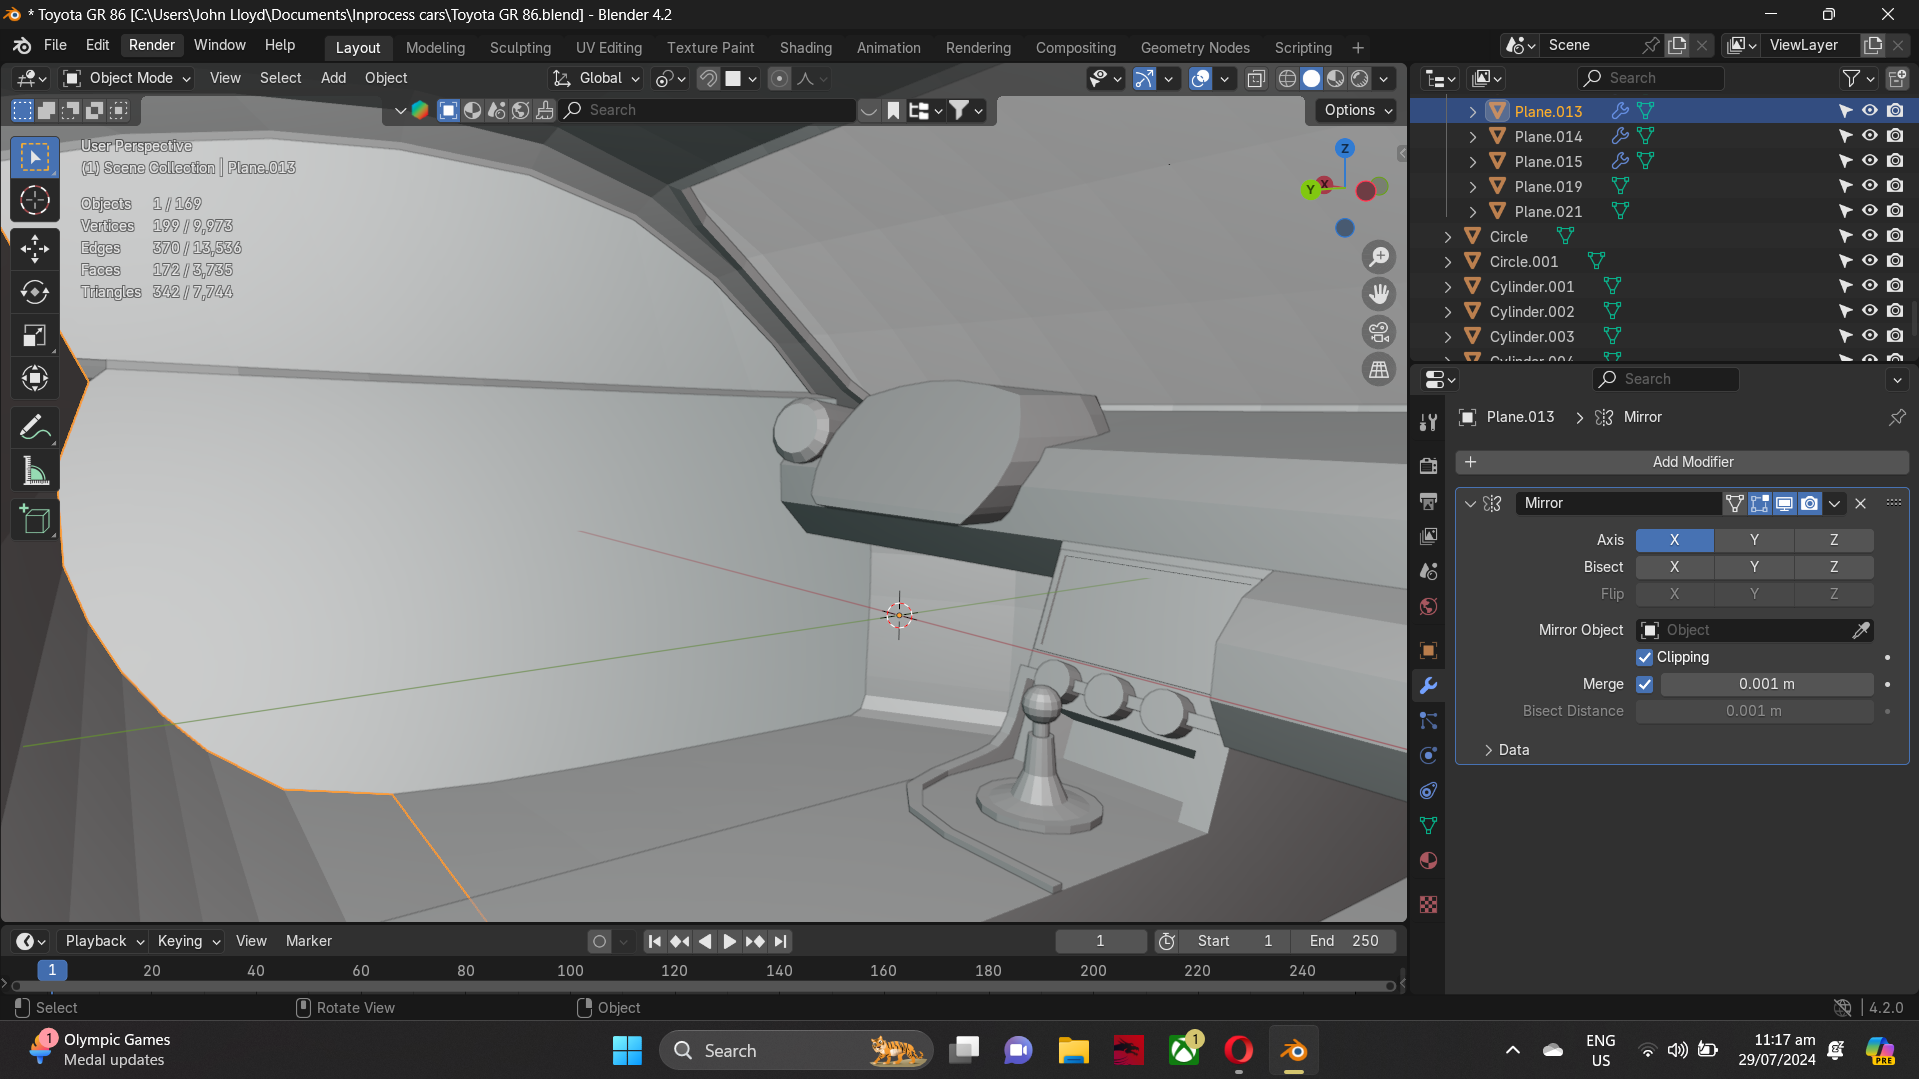Image resolution: width=1919 pixels, height=1079 pixels.
Task: Switch to the Shading workspace tab
Action: coord(806,48)
